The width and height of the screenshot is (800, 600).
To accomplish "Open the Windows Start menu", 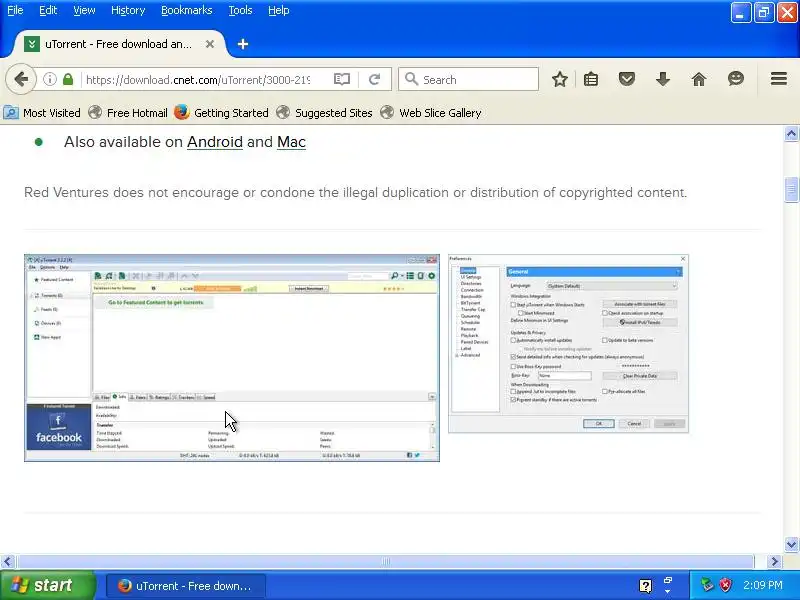I will (x=47, y=585).
